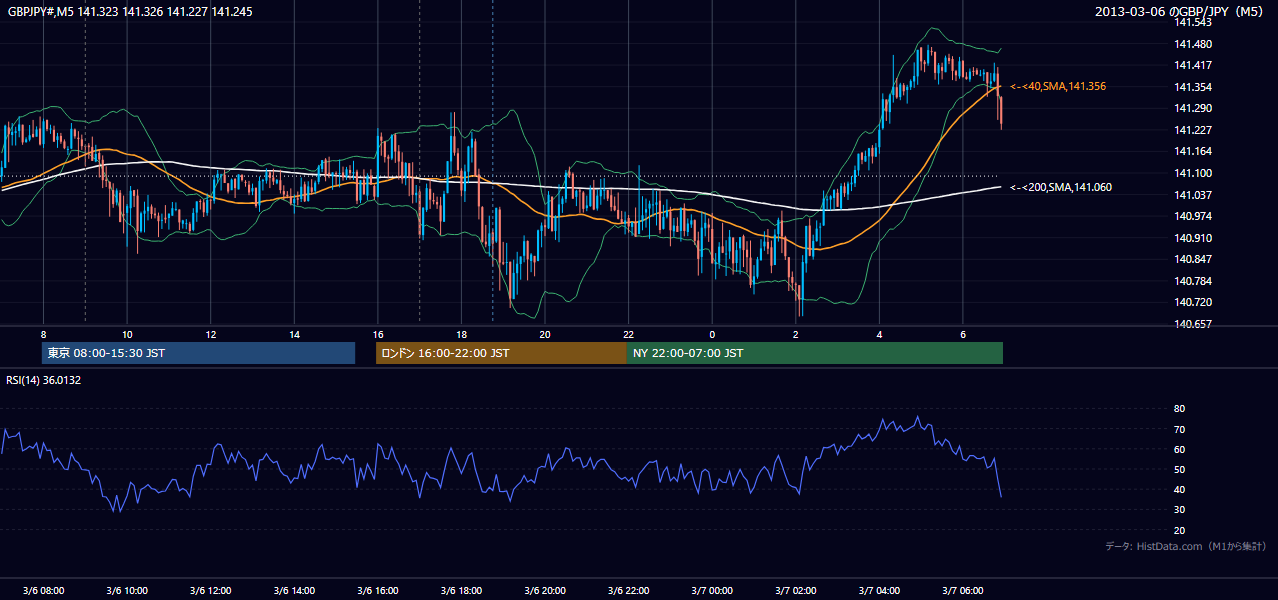Click the 3/7 04:00 date label
The height and width of the screenshot is (600, 1278).
880,591
